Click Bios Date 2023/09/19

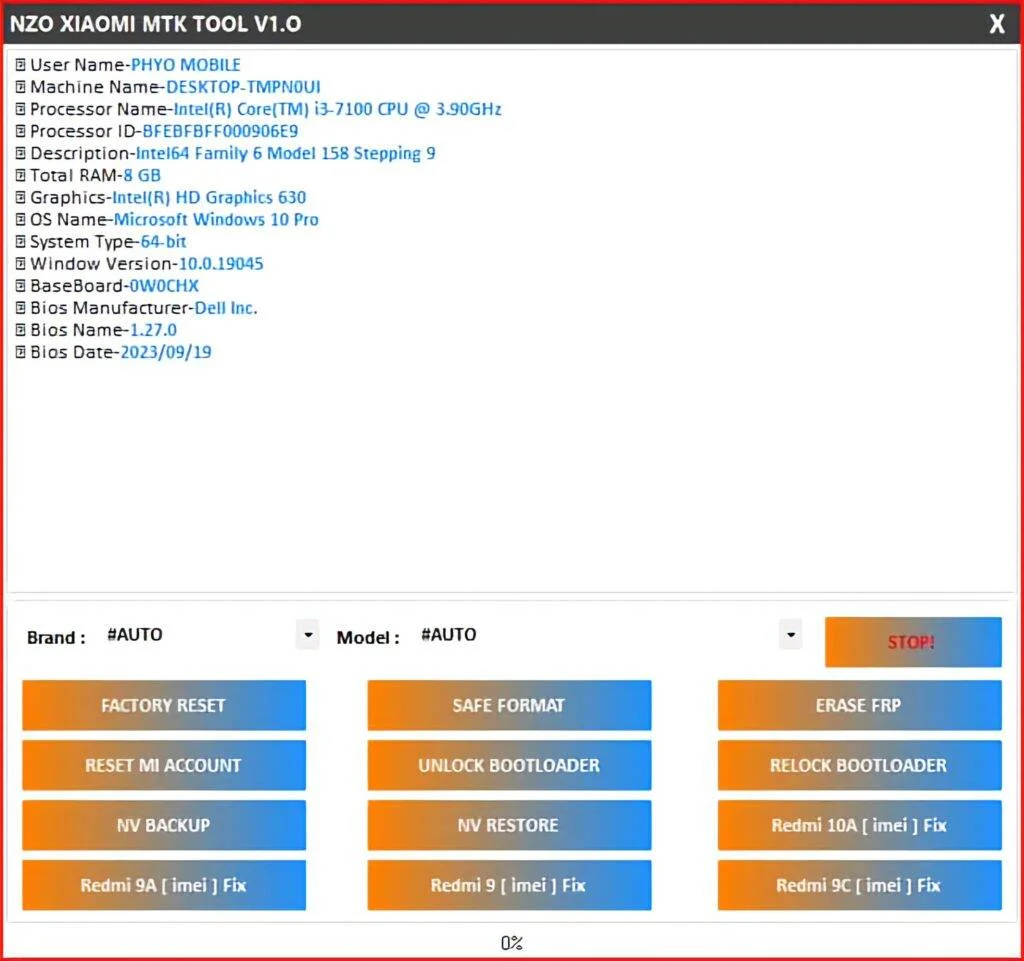166,352
